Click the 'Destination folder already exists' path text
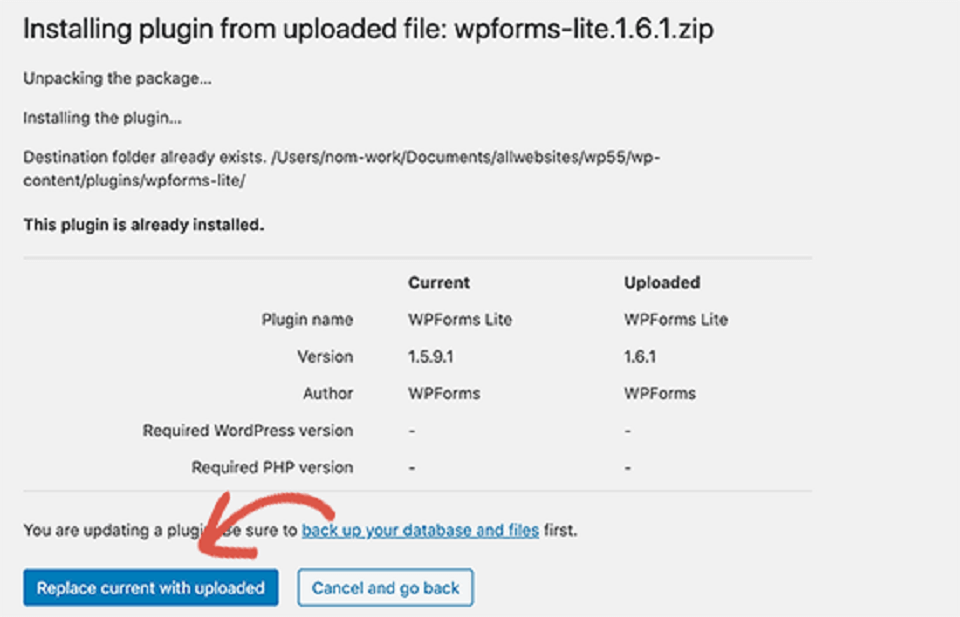960x617 pixels. click(x=342, y=169)
